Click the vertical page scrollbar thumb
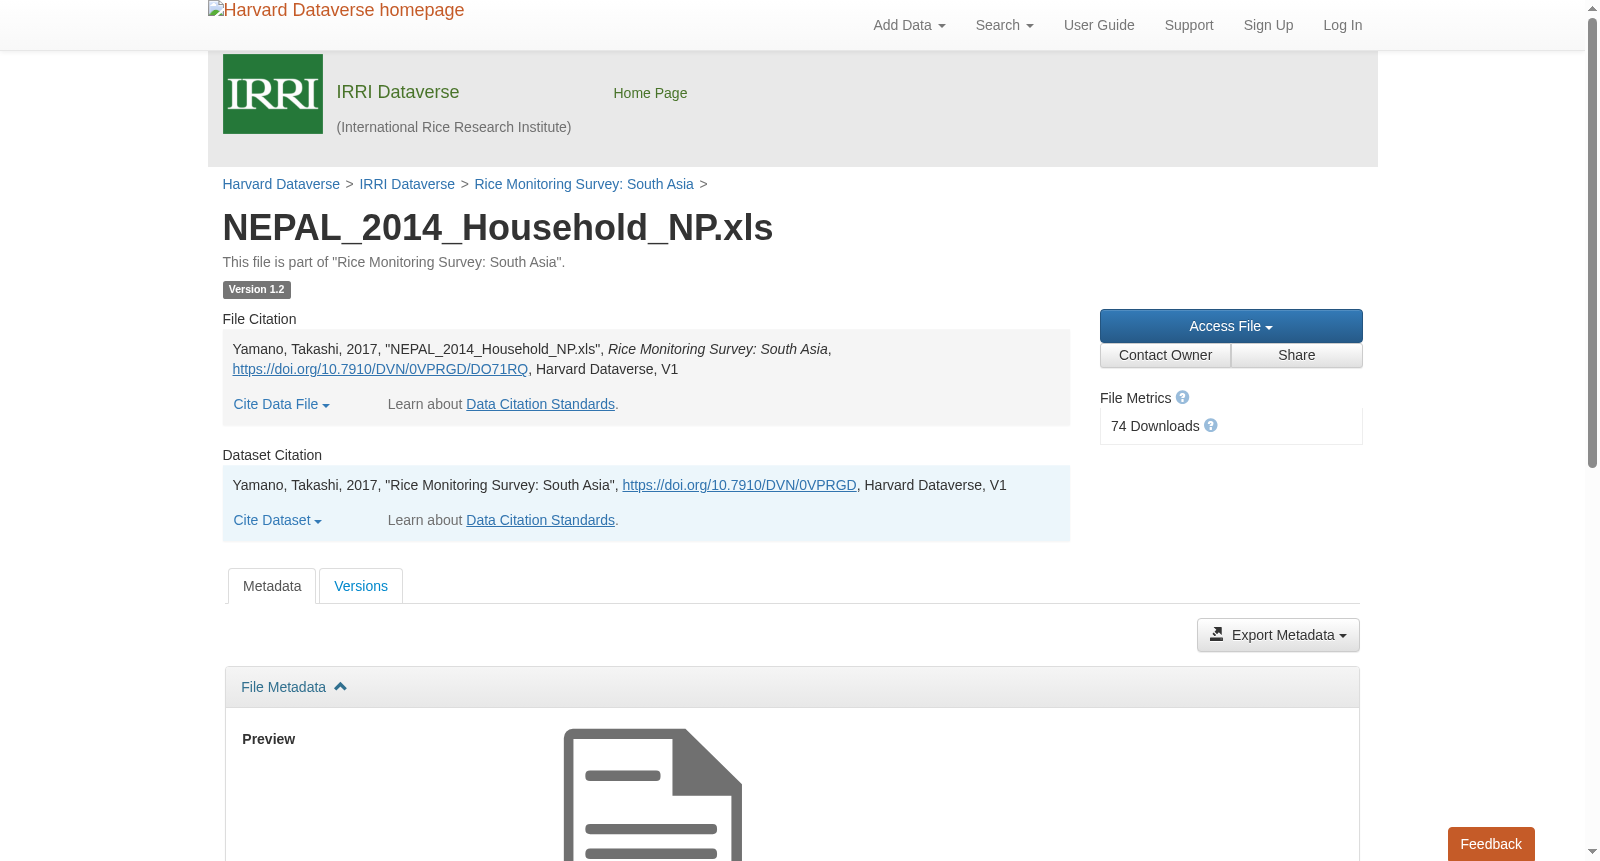The height and width of the screenshot is (861, 1600). (x=1592, y=242)
